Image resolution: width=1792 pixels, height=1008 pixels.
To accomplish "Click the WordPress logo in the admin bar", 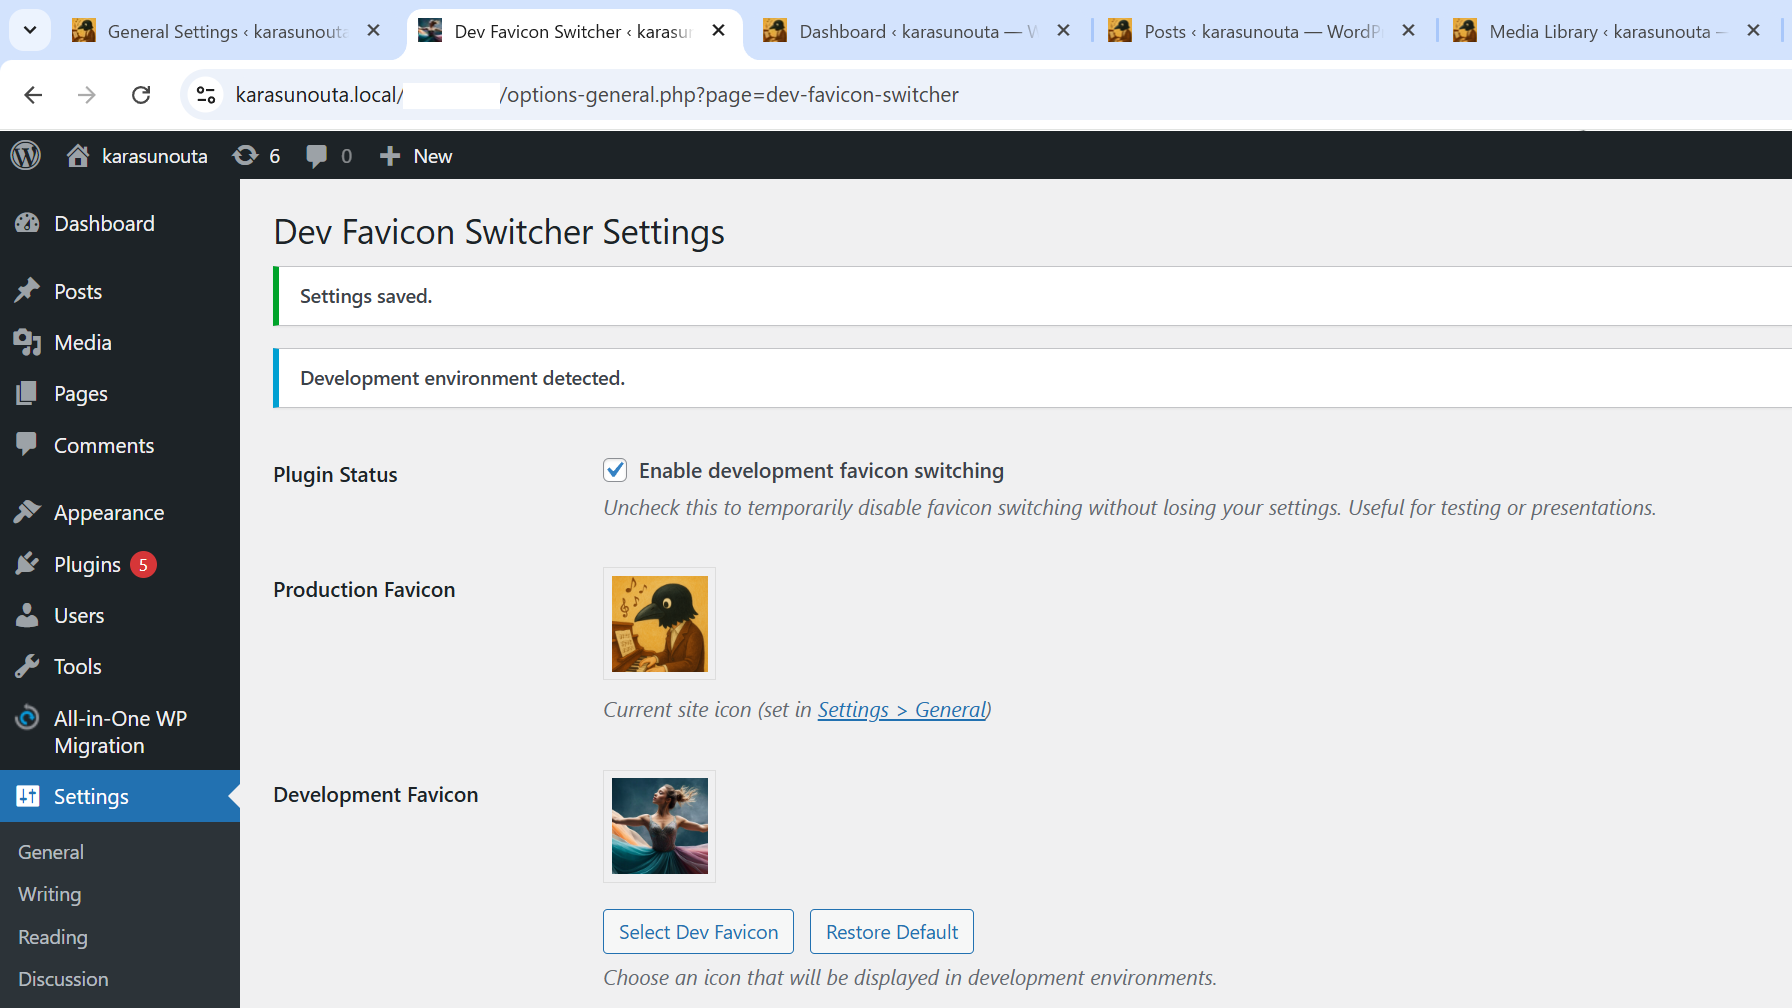I will (x=25, y=155).
